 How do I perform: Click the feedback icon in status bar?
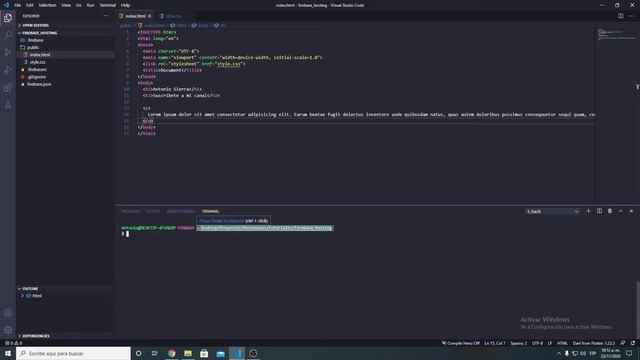click(622, 343)
